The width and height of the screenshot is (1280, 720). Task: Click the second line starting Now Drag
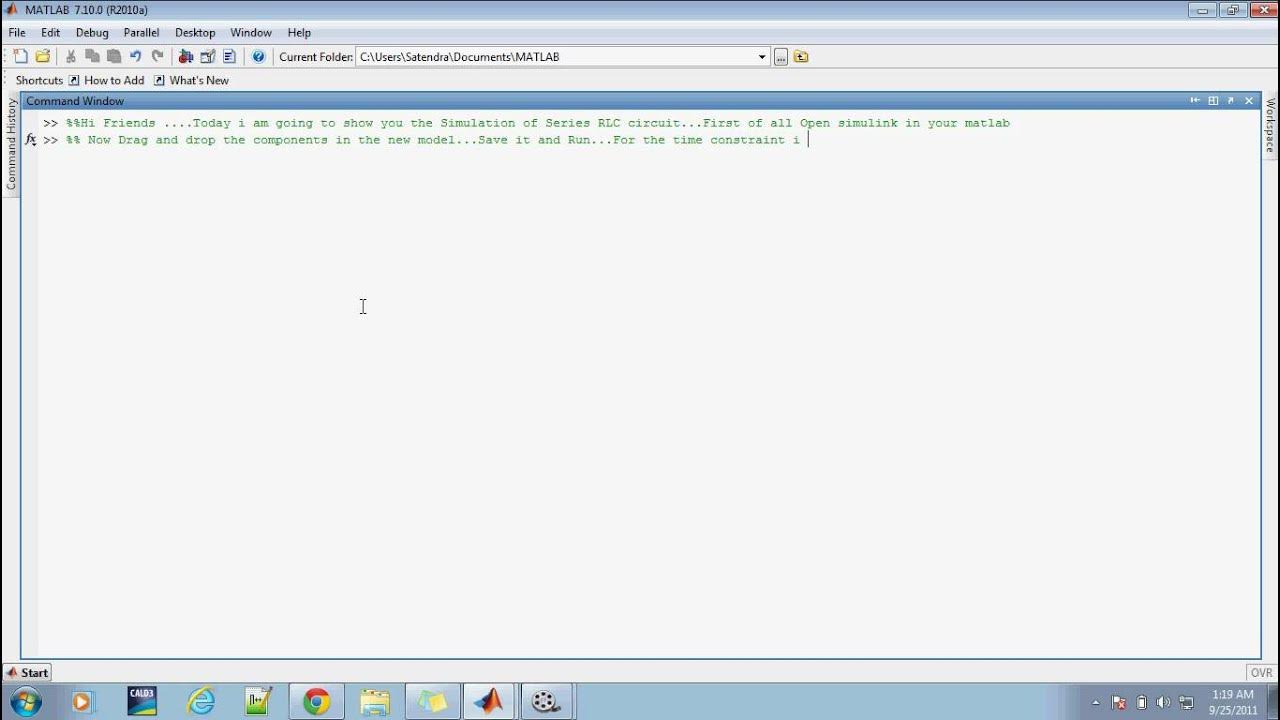point(433,140)
